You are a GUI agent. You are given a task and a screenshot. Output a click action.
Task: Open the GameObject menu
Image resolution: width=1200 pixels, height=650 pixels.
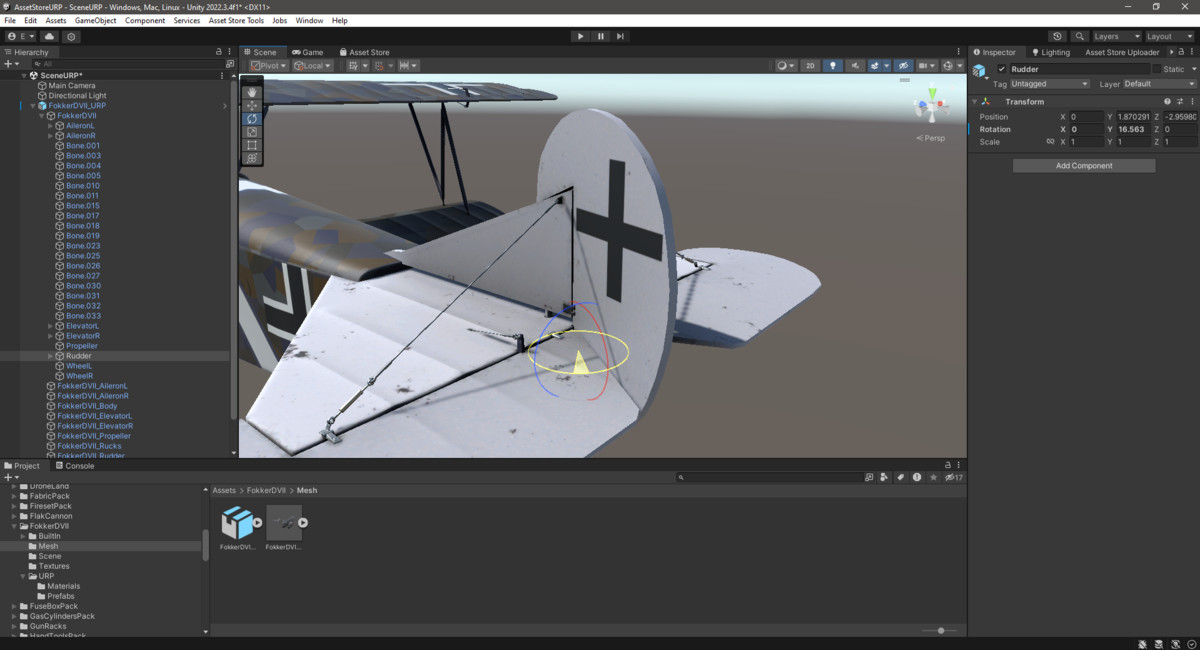[94, 19]
